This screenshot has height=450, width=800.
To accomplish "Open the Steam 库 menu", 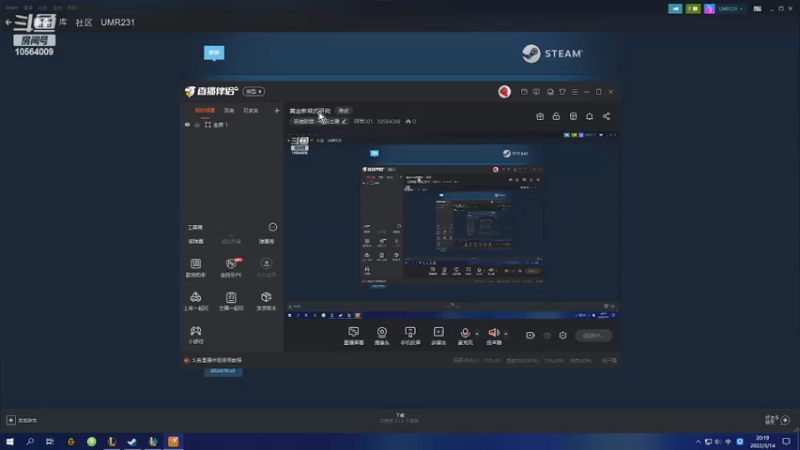I will (x=63, y=22).
